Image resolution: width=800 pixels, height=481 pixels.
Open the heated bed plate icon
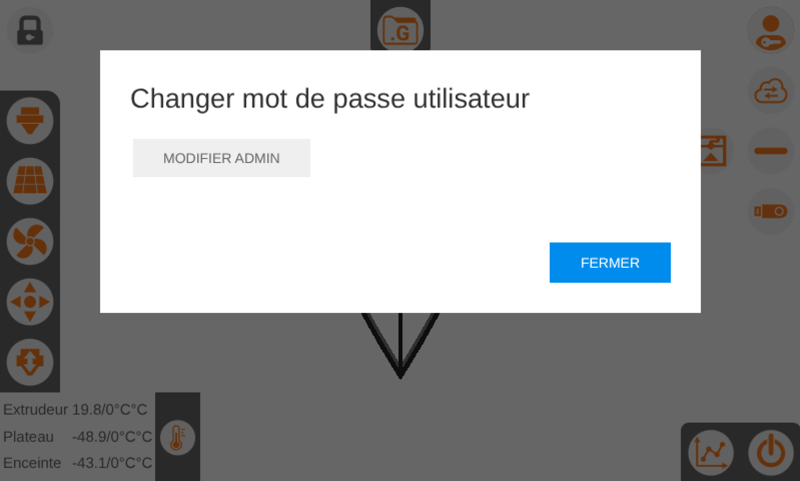click(30, 181)
